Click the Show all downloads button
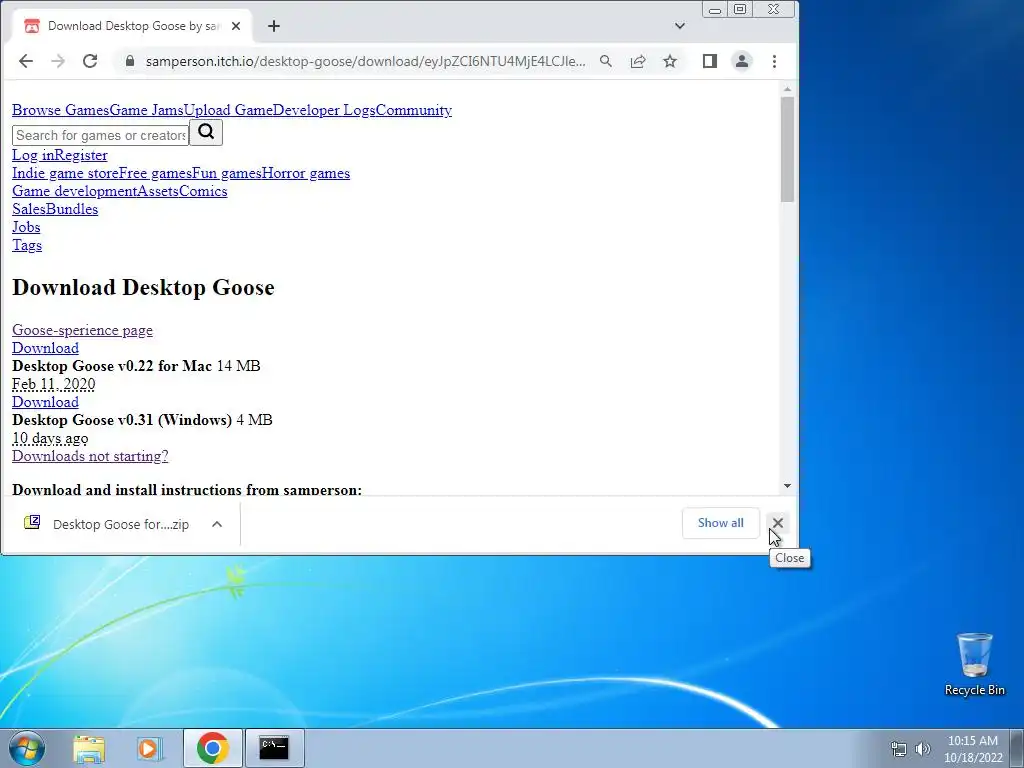This screenshot has height=768, width=1024. (720, 523)
